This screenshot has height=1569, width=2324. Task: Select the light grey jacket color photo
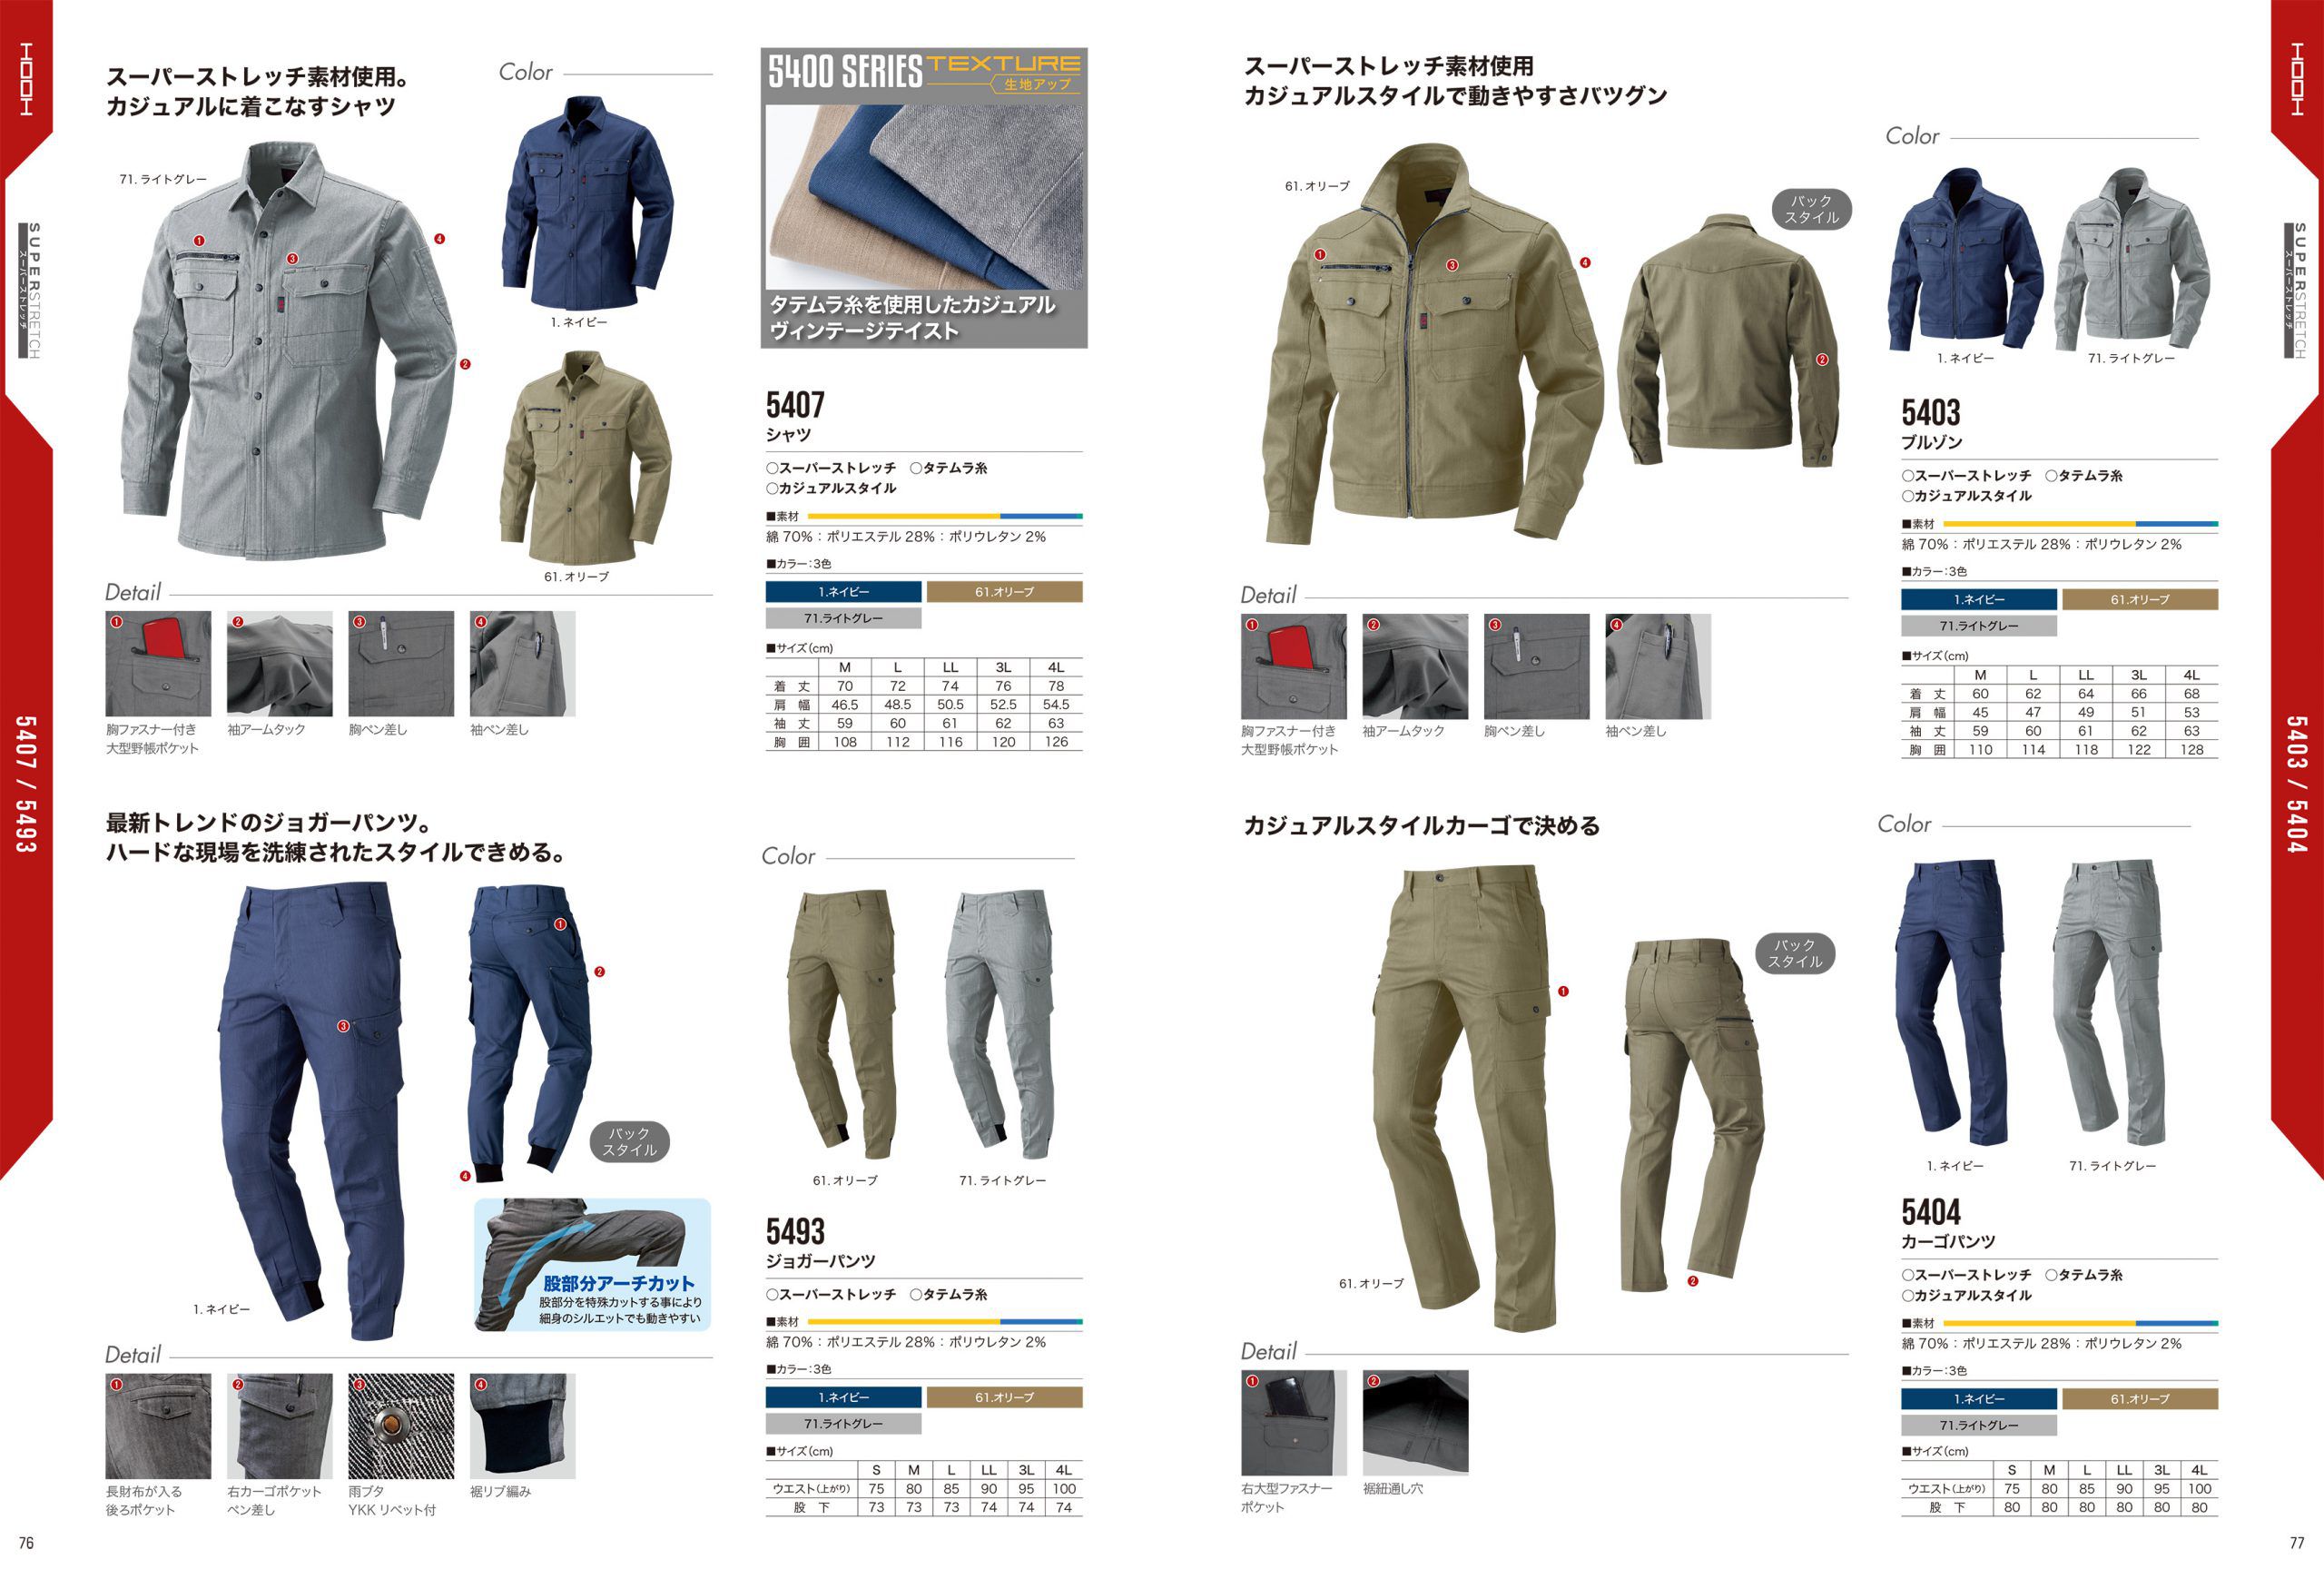point(2132,258)
